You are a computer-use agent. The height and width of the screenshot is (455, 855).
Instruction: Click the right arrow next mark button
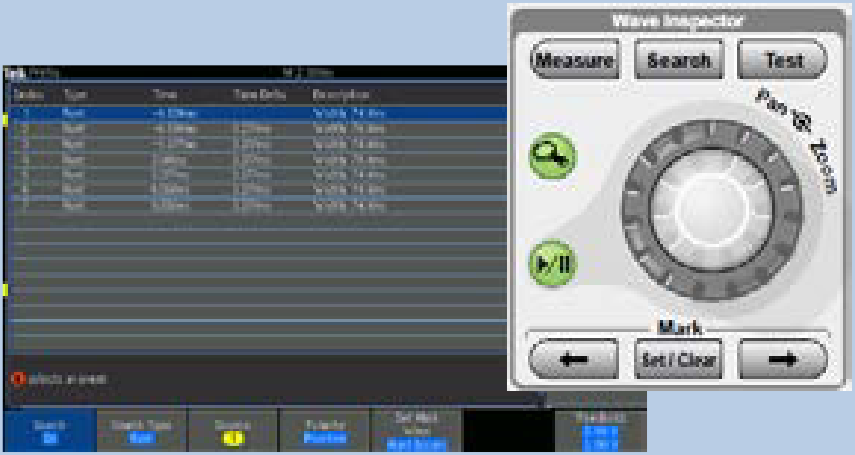[x=782, y=357]
